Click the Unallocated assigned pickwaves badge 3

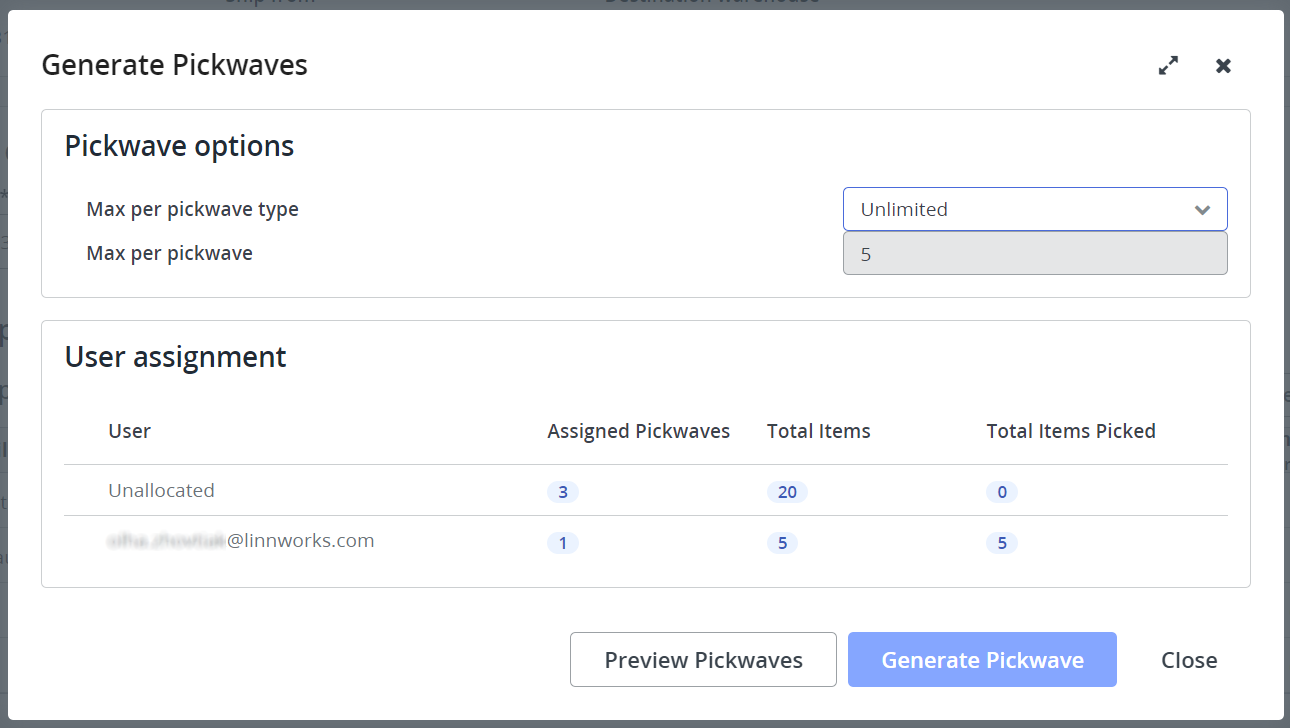point(562,492)
